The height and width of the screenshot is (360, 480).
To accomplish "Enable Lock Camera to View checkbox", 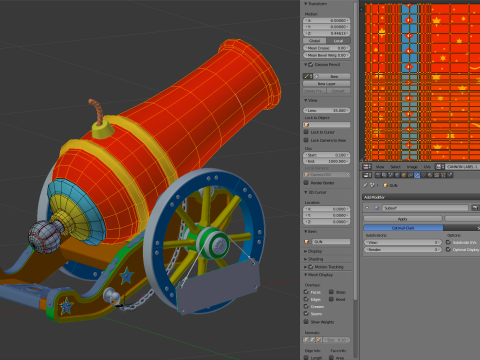I will coord(306,140).
